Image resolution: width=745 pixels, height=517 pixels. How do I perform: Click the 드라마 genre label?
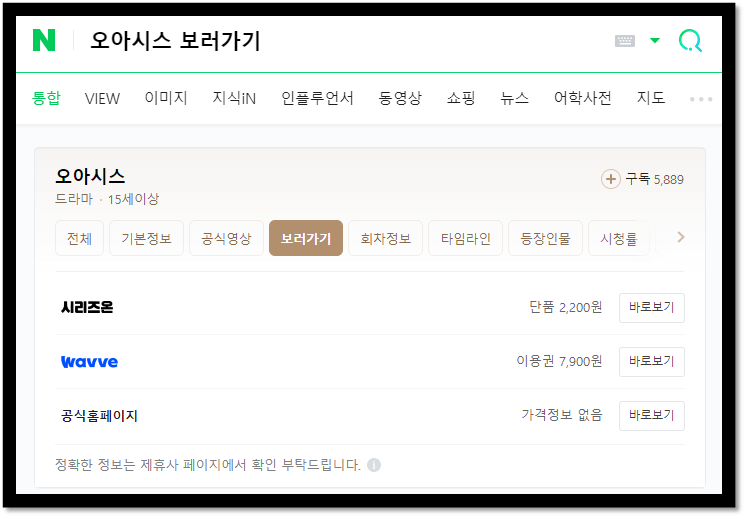tap(74, 199)
